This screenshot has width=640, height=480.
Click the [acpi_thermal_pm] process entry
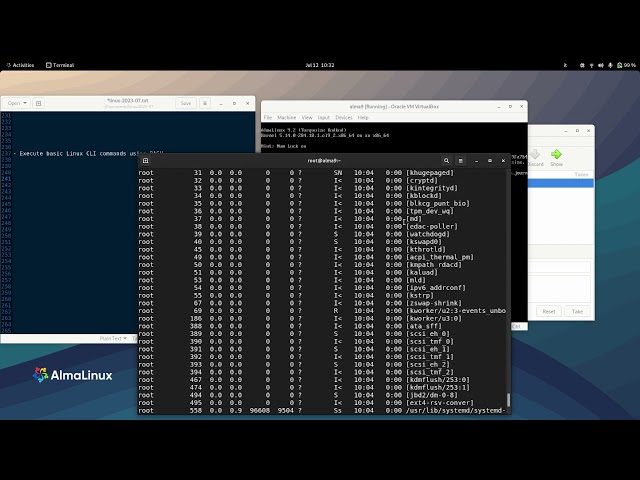point(440,257)
